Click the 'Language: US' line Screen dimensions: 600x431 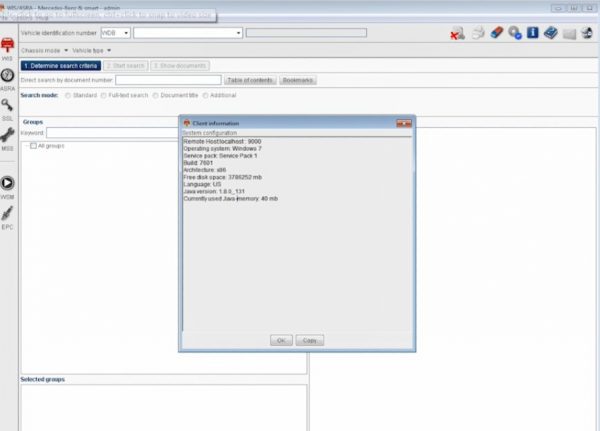[x=202, y=184]
